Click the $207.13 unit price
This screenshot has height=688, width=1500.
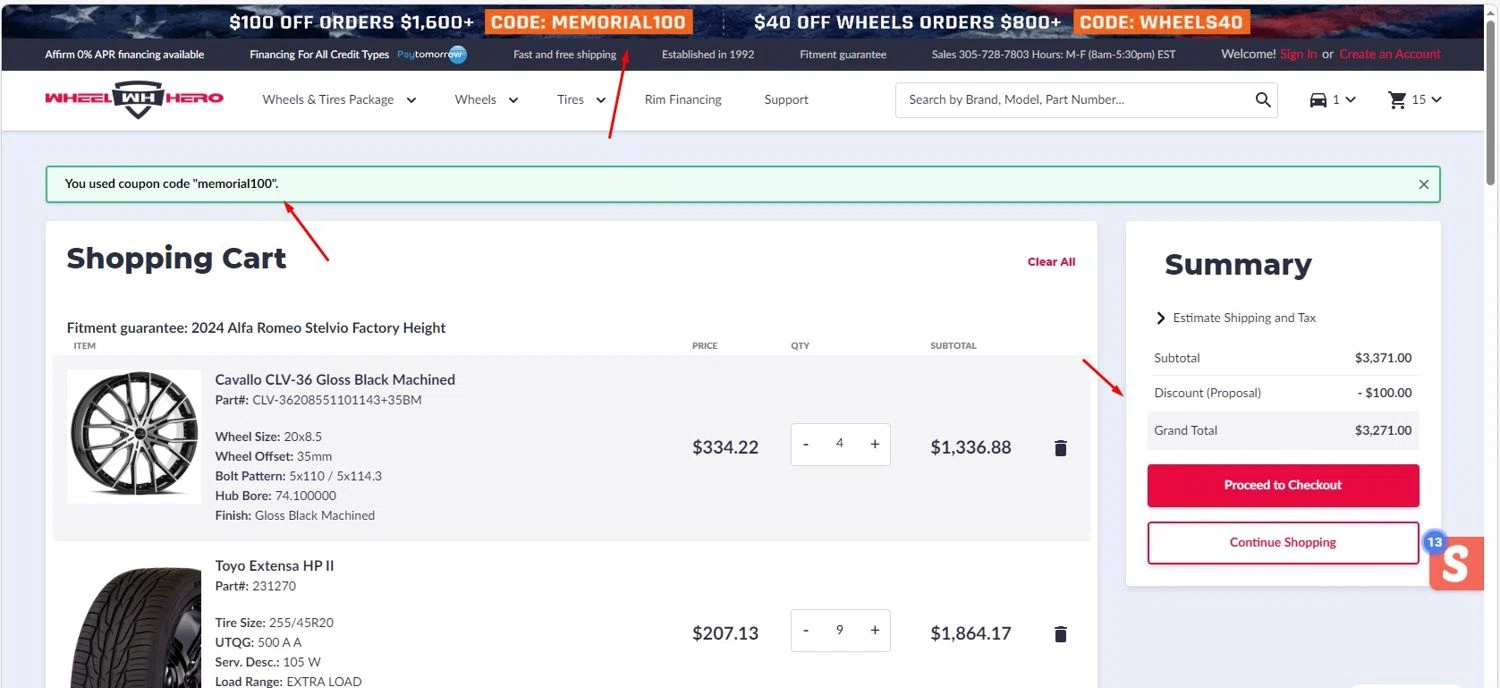[725, 634]
